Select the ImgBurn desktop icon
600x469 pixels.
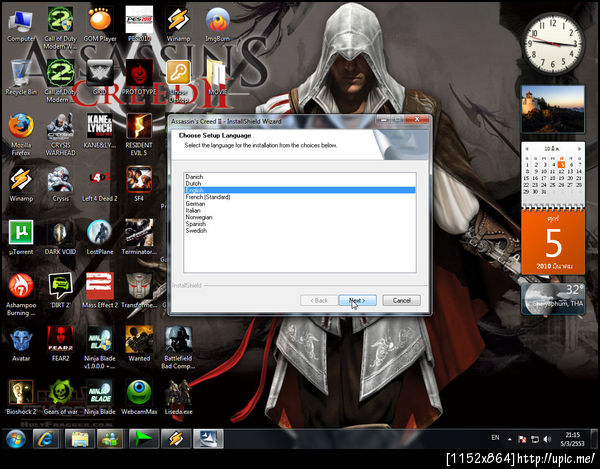217,25
